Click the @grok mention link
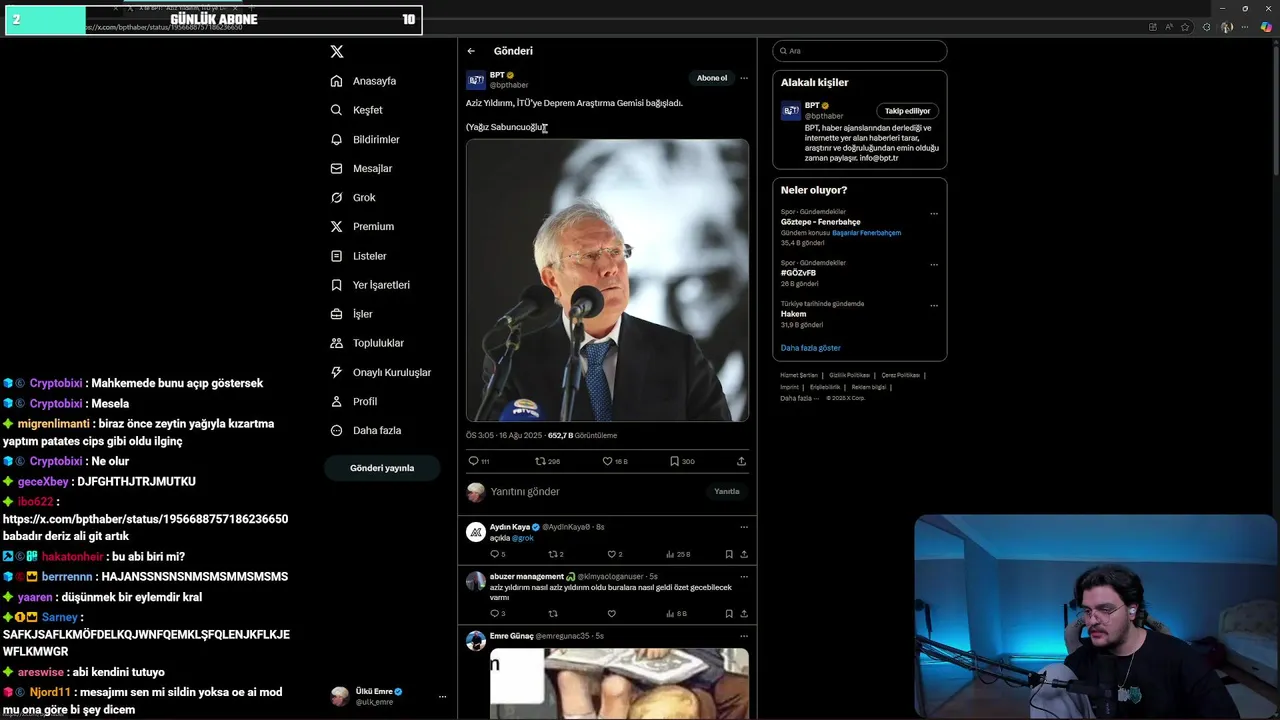The width and height of the screenshot is (1280, 720). 523,538
